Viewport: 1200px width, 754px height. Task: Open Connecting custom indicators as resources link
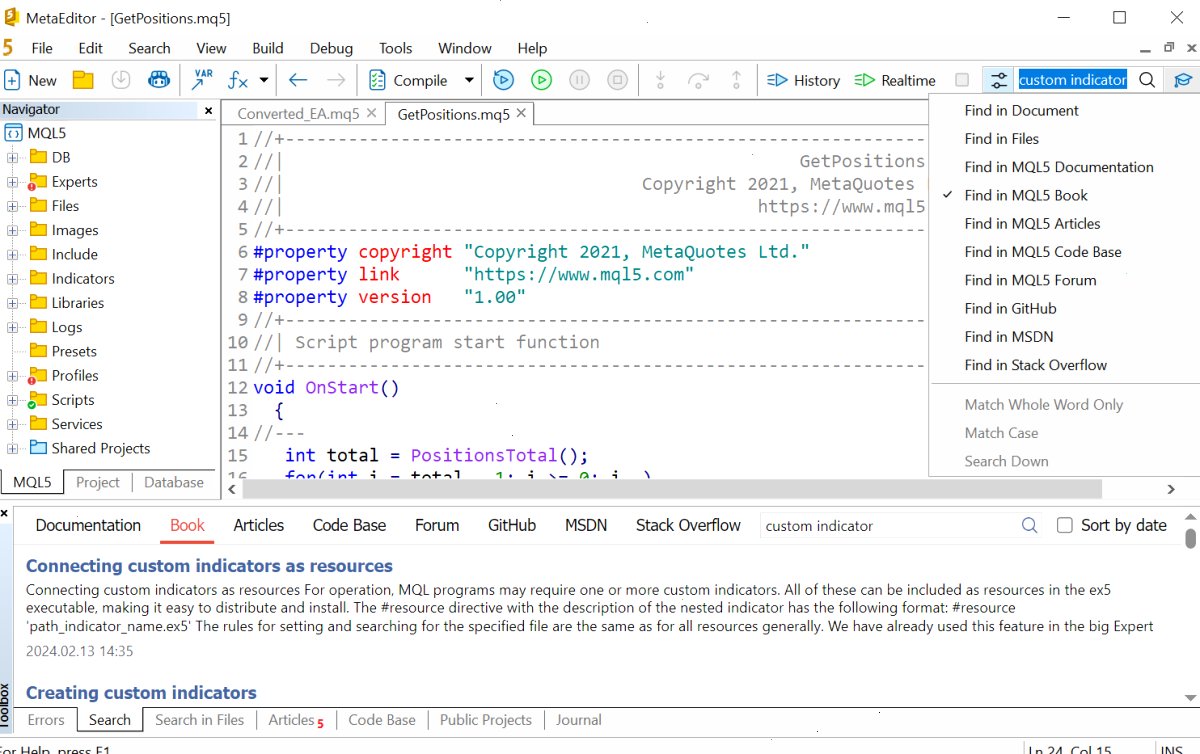tap(209, 566)
